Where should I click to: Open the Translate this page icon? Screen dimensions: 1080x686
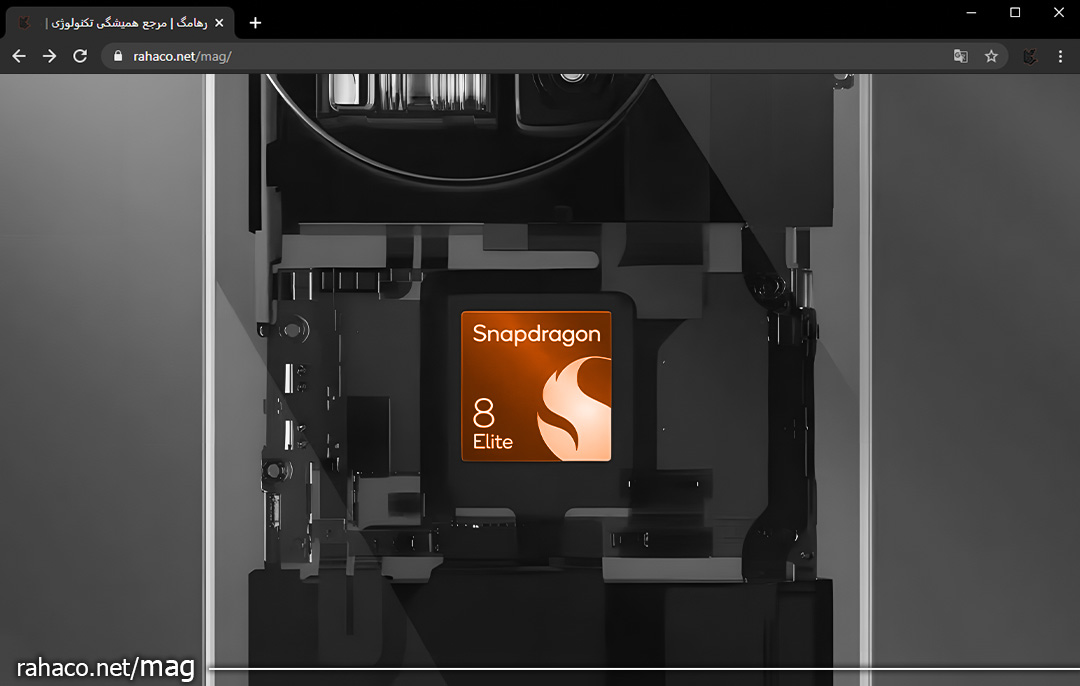960,56
